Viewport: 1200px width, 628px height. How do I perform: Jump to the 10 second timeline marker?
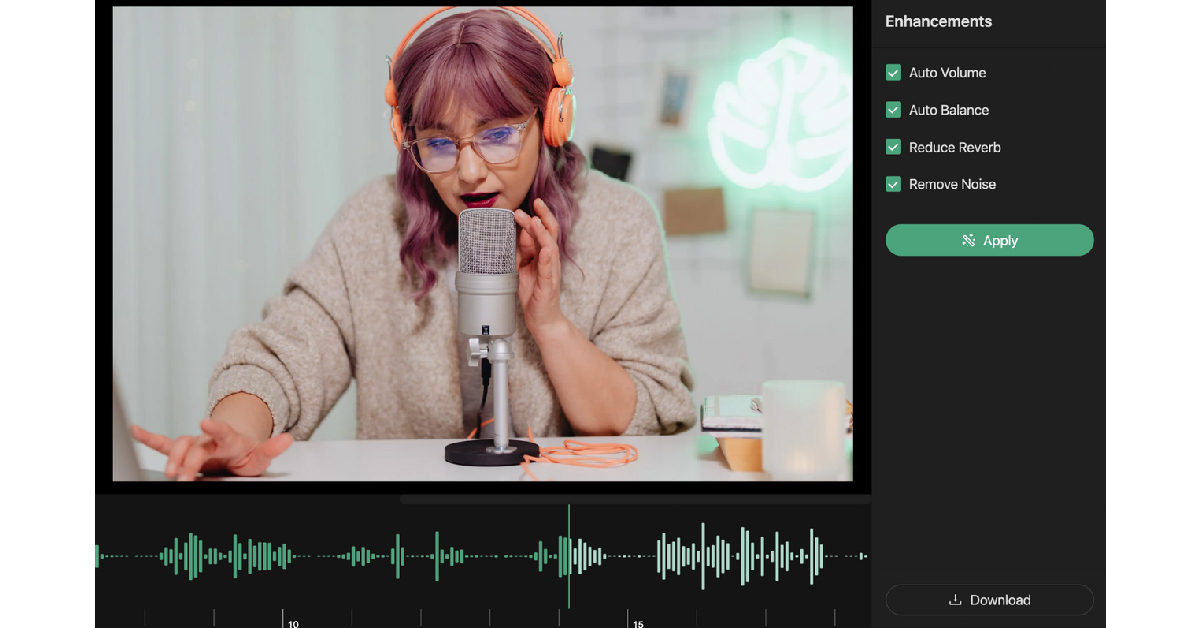[x=283, y=619]
